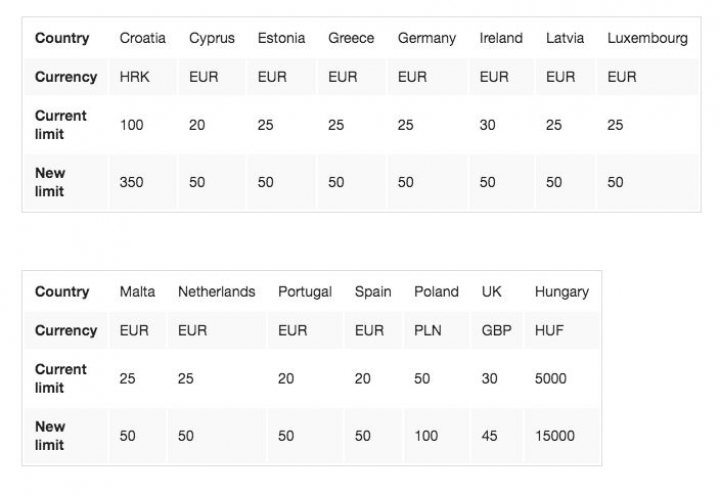This screenshot has width=720, height=495.
Task: Click the Croatia country header cell
Action: click(x=143, y=39)
